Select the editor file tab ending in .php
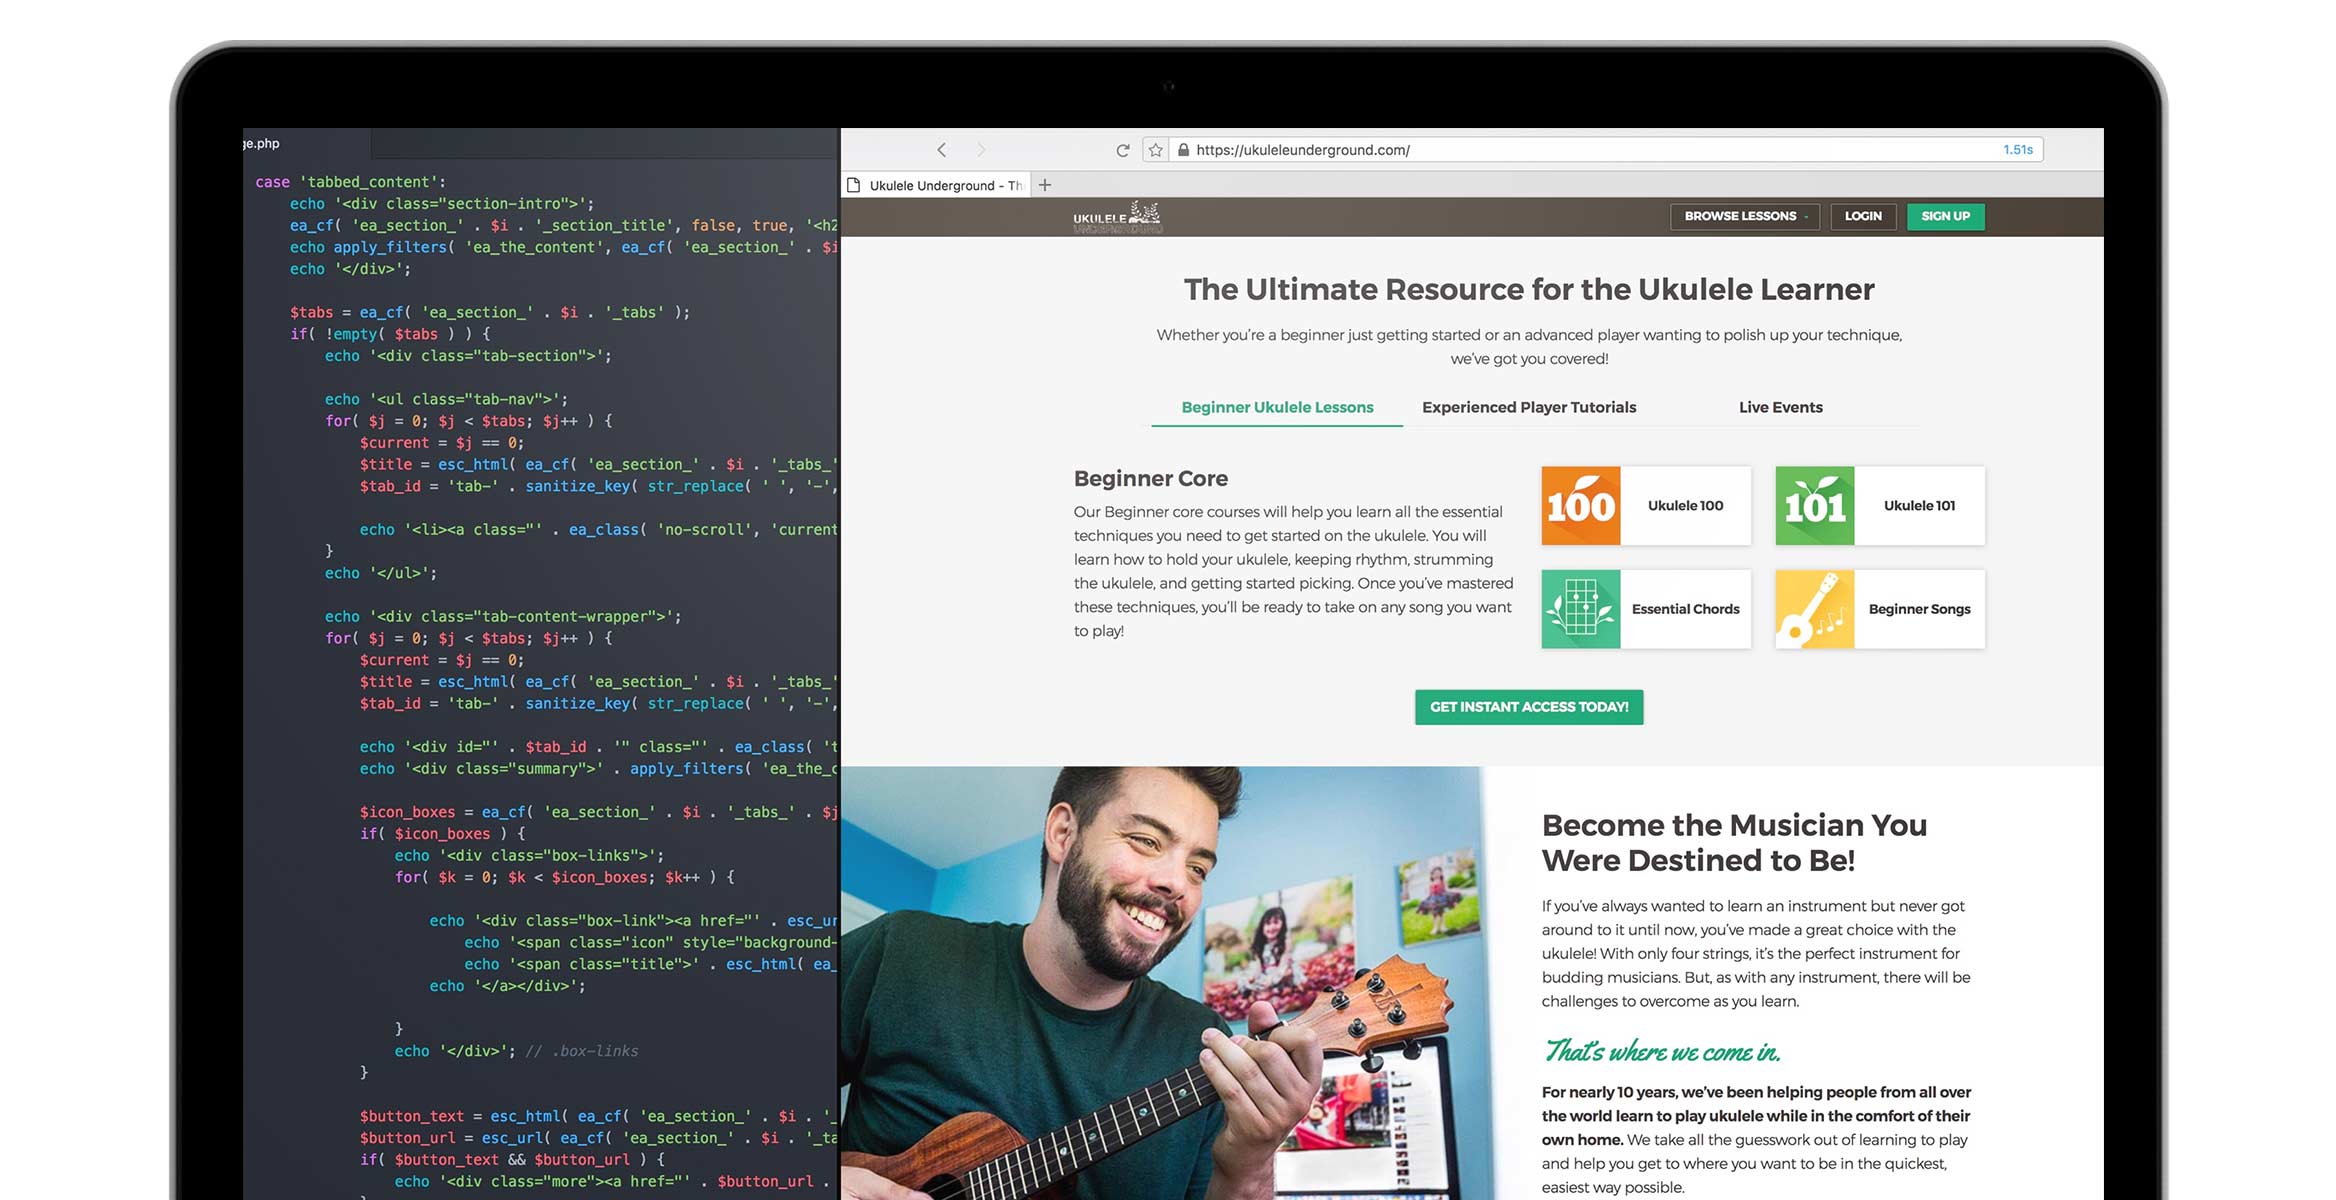 coord(305,143)
